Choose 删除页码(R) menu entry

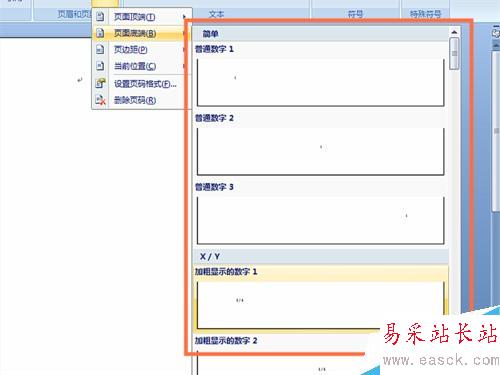142,100
